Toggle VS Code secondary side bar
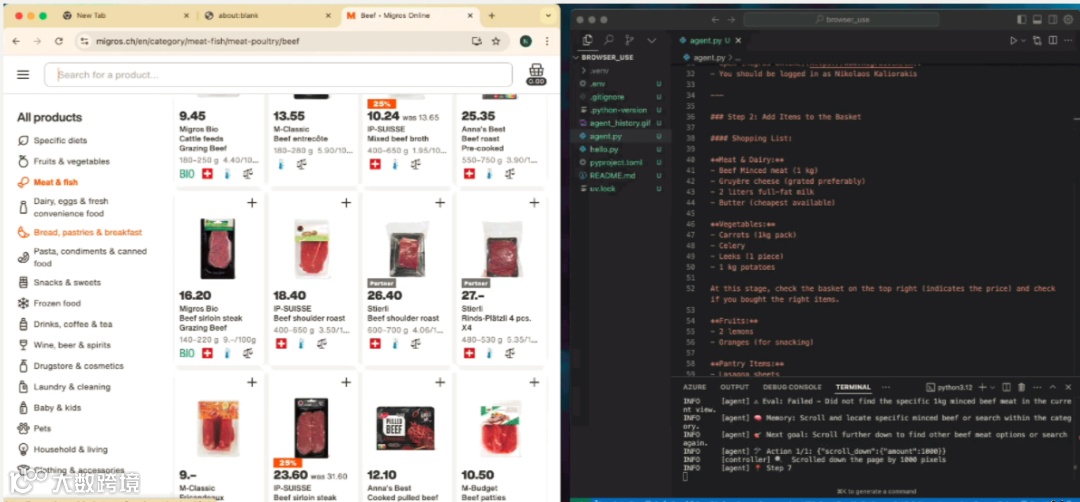This screenshot has height=502, width=1080. click(1051, 20)
